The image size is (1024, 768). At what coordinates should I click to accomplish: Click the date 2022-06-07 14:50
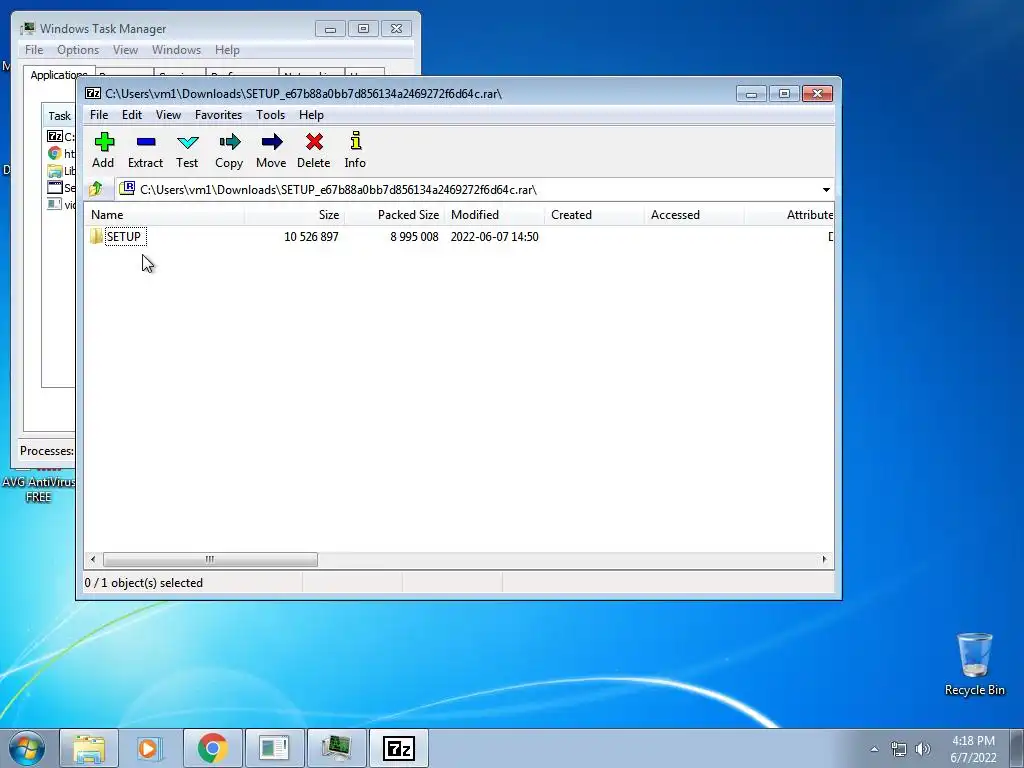494,236
